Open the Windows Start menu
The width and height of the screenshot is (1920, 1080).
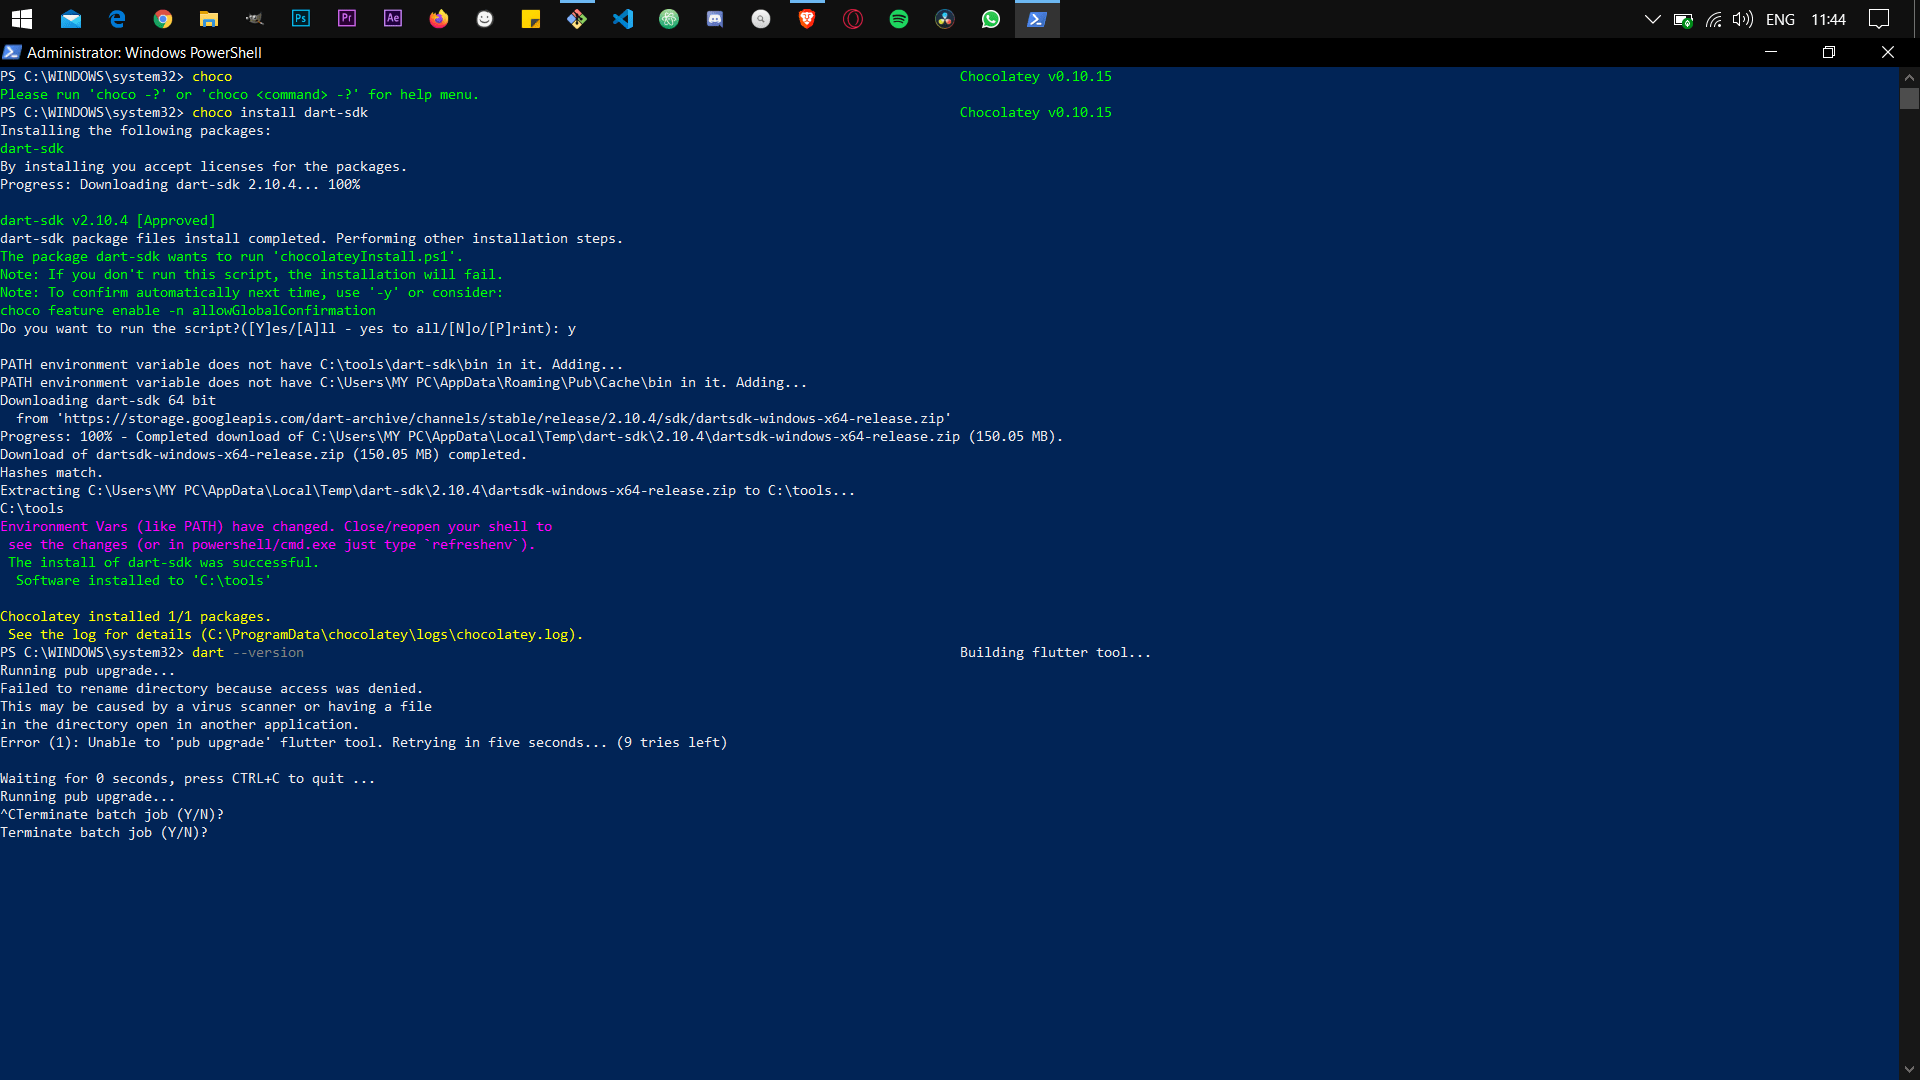[22, 19]
